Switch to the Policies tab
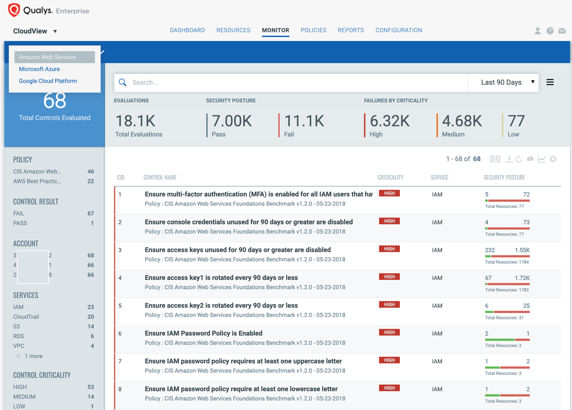Image resolution: width=572 pixels, height=410 pixels. pyautogui.click(x=313, y=30)
